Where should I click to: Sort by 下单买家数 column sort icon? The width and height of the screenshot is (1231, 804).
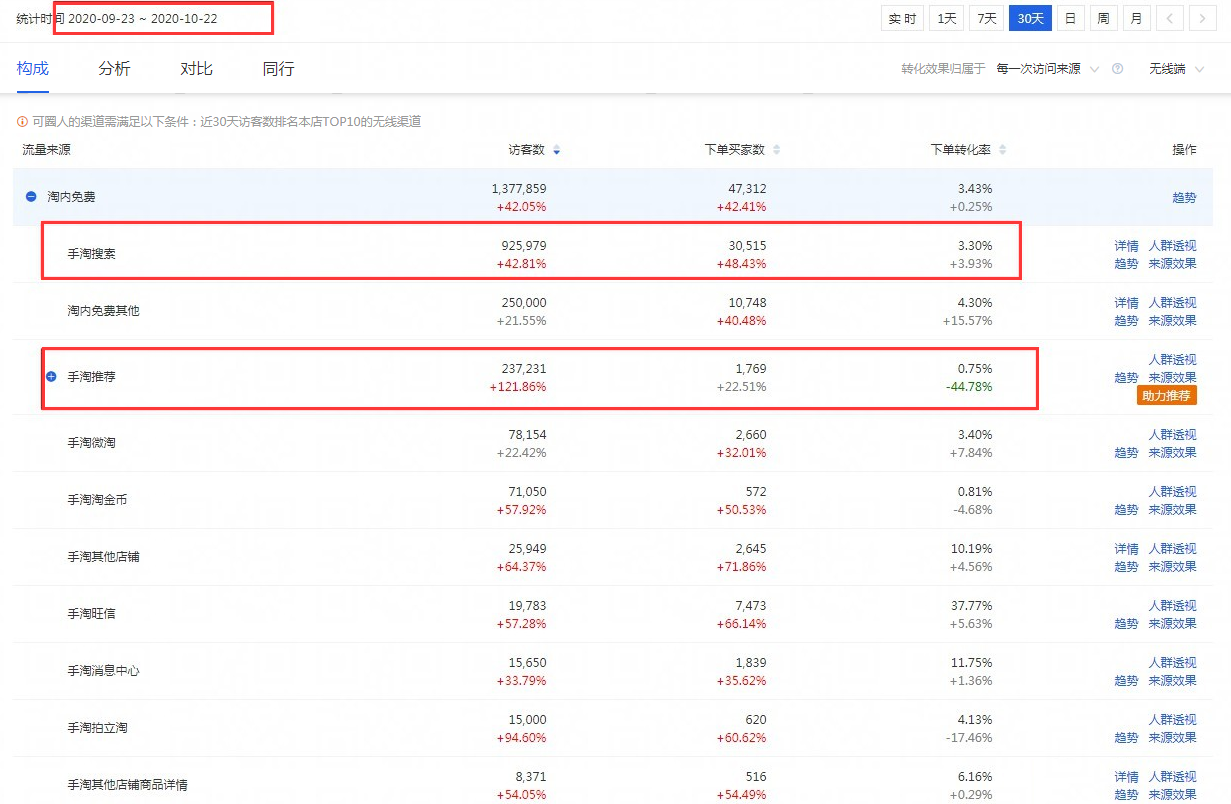[777, 150]
